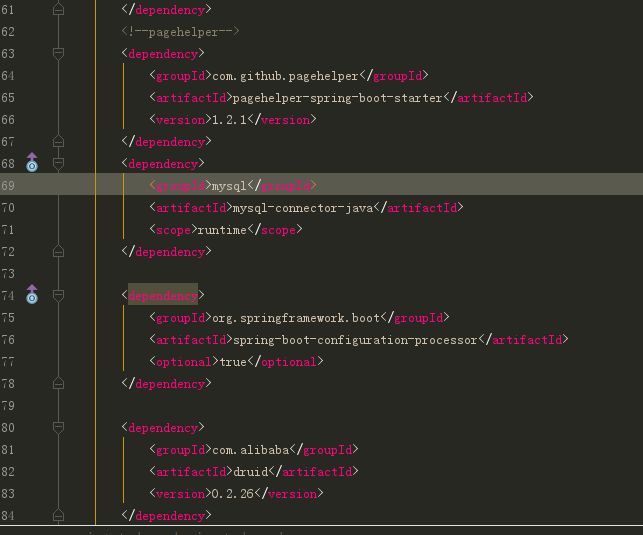The image size is (643, 535).
Task: Collapse the druid dependency block at line 80
Action: (x=58, y=427)
